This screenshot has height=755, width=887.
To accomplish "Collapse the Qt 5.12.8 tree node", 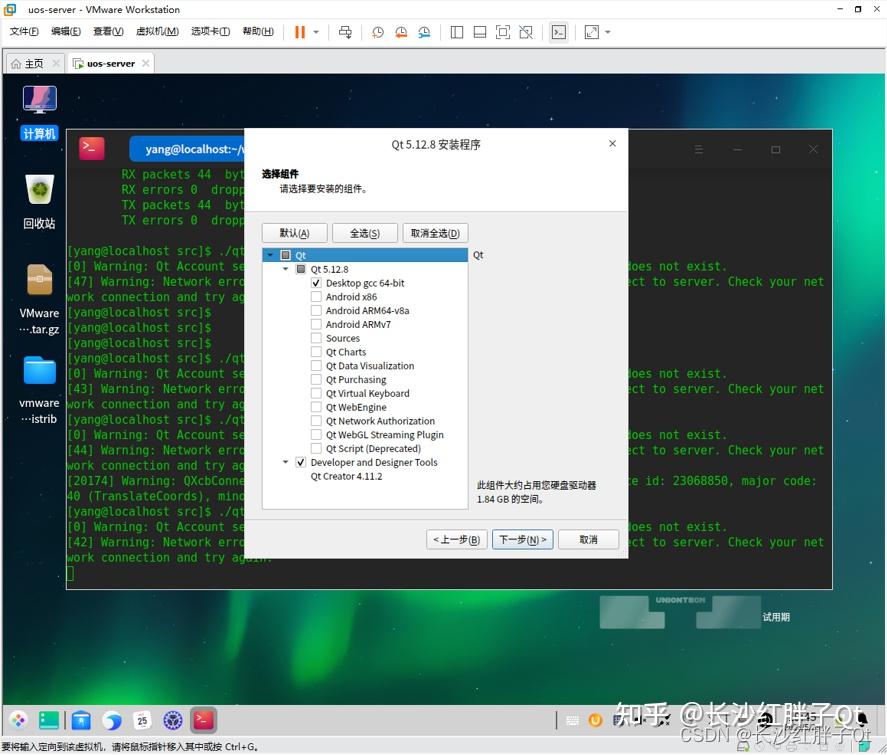I will click(x=286, y=269).
